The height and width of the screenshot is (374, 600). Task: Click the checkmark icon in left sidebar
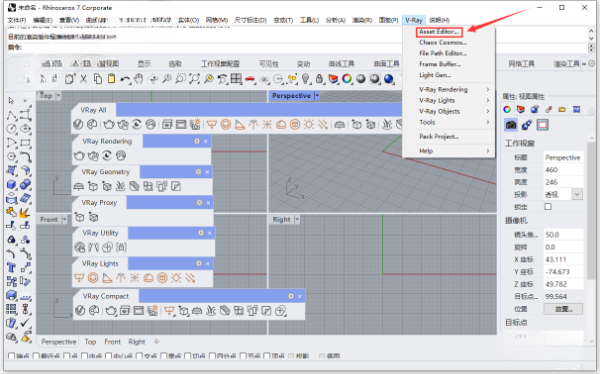point(25,323)
